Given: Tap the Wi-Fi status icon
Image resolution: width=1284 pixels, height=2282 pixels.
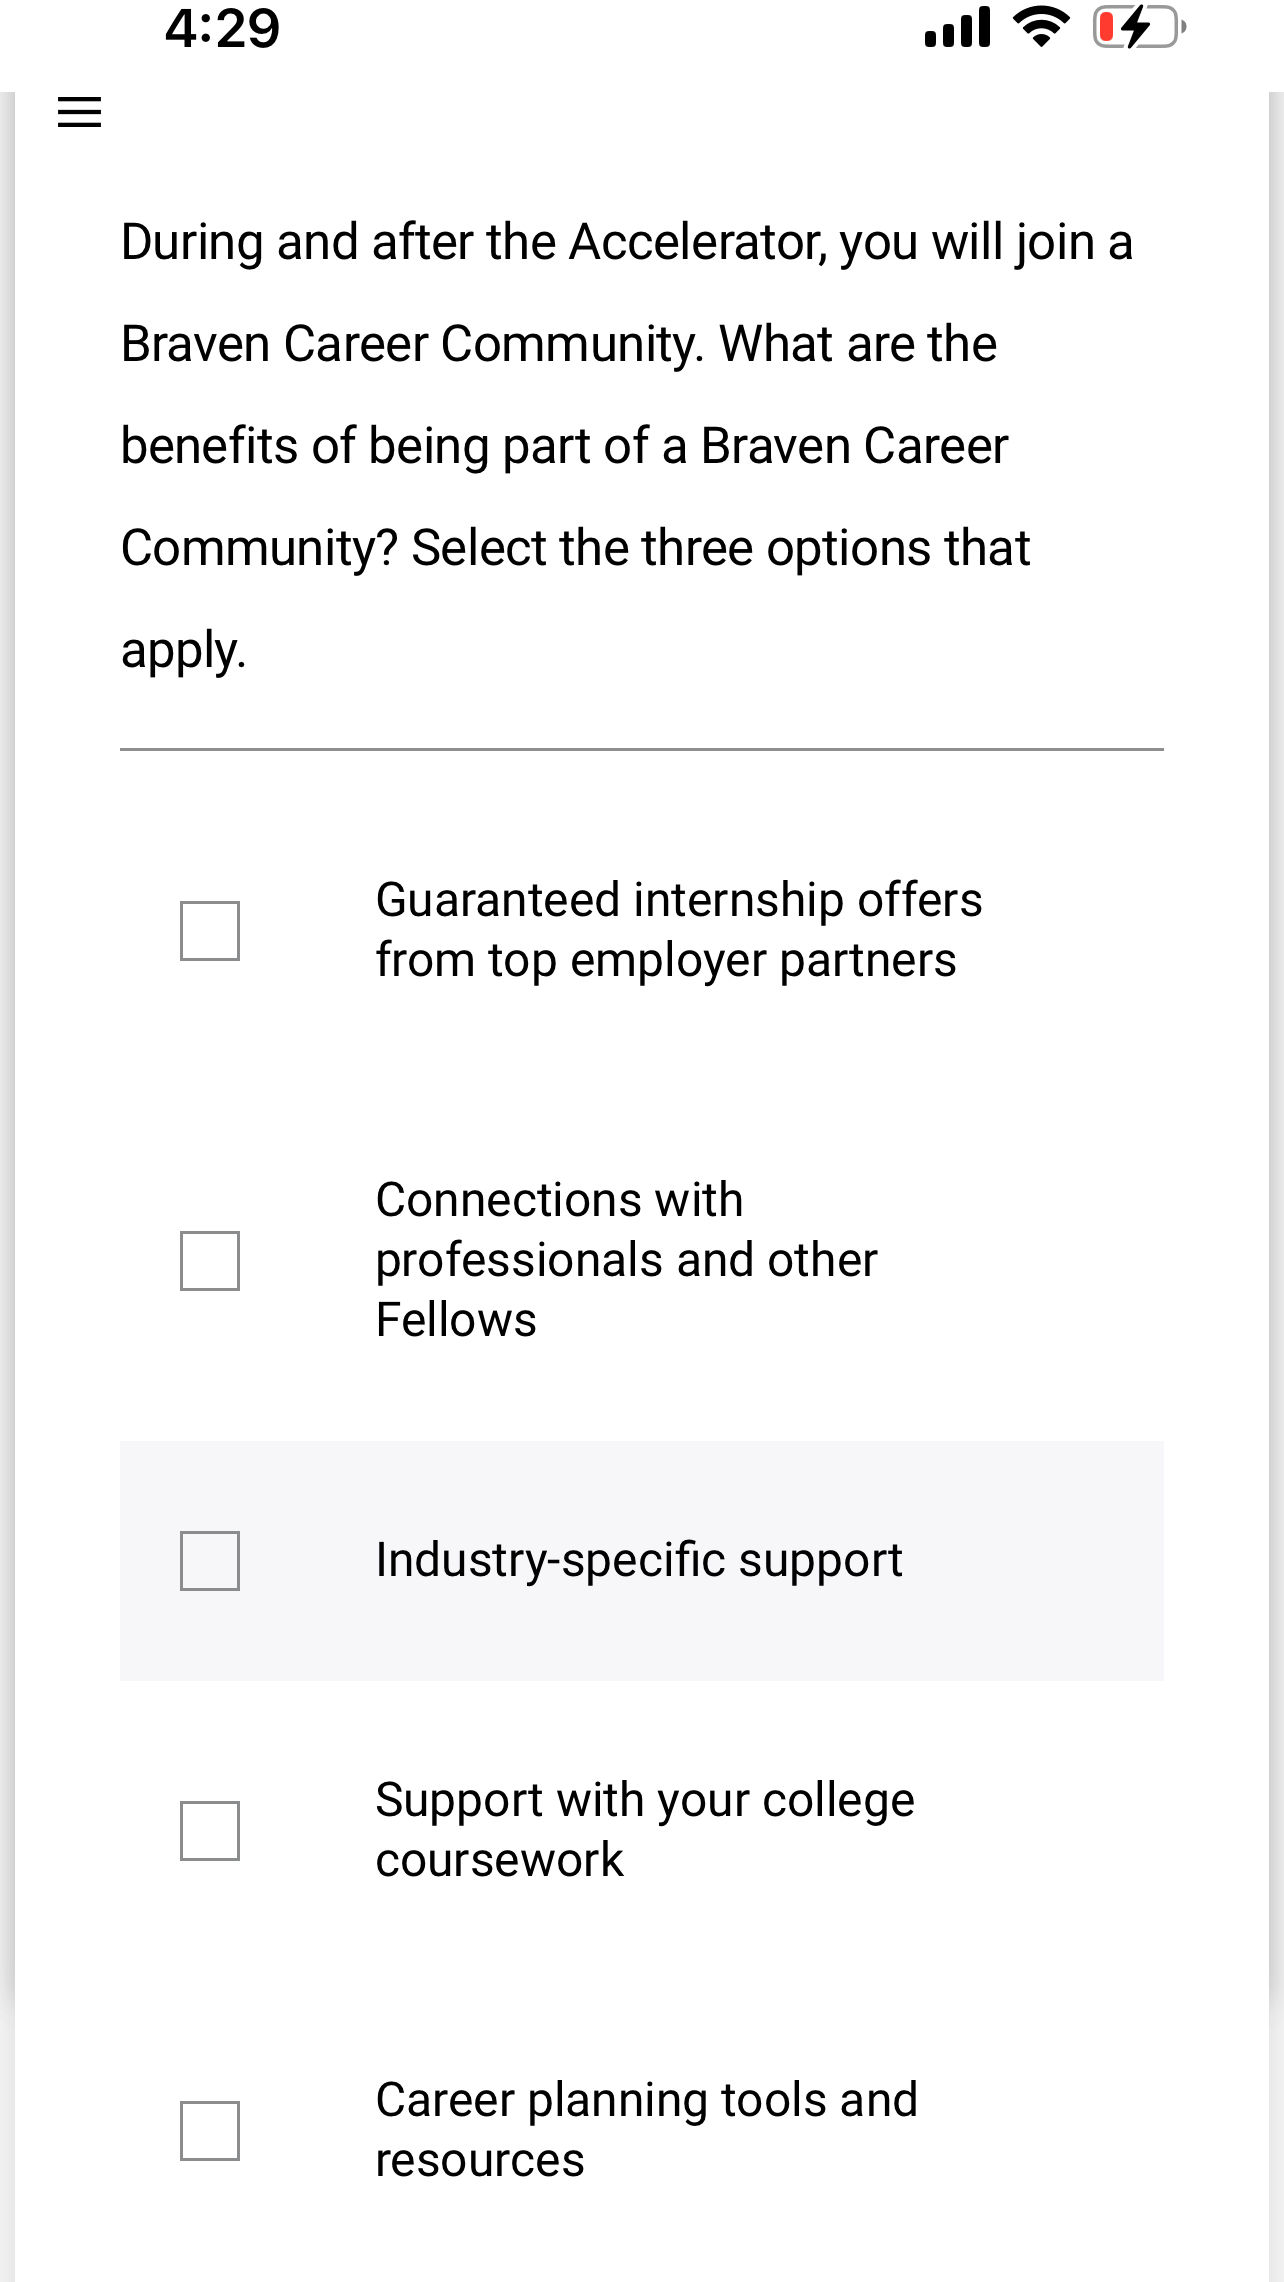Looking at the screenshot, I should 1041,27.
